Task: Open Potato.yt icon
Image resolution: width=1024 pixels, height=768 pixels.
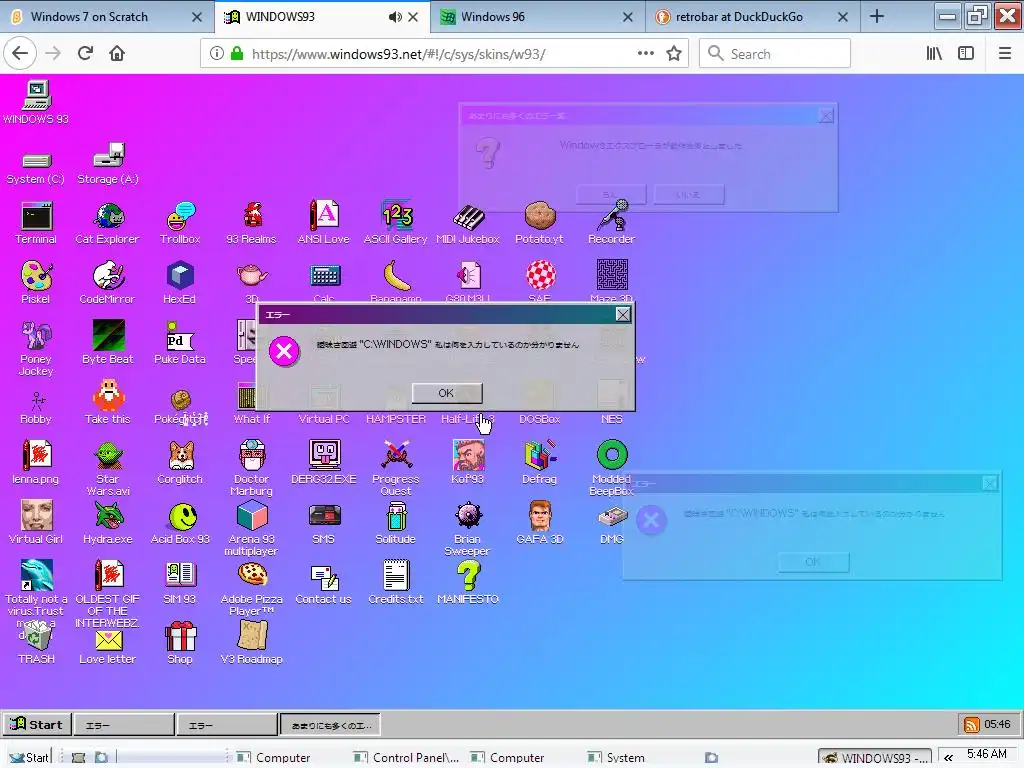Action: pyautogui.click(x=539, y=223)
